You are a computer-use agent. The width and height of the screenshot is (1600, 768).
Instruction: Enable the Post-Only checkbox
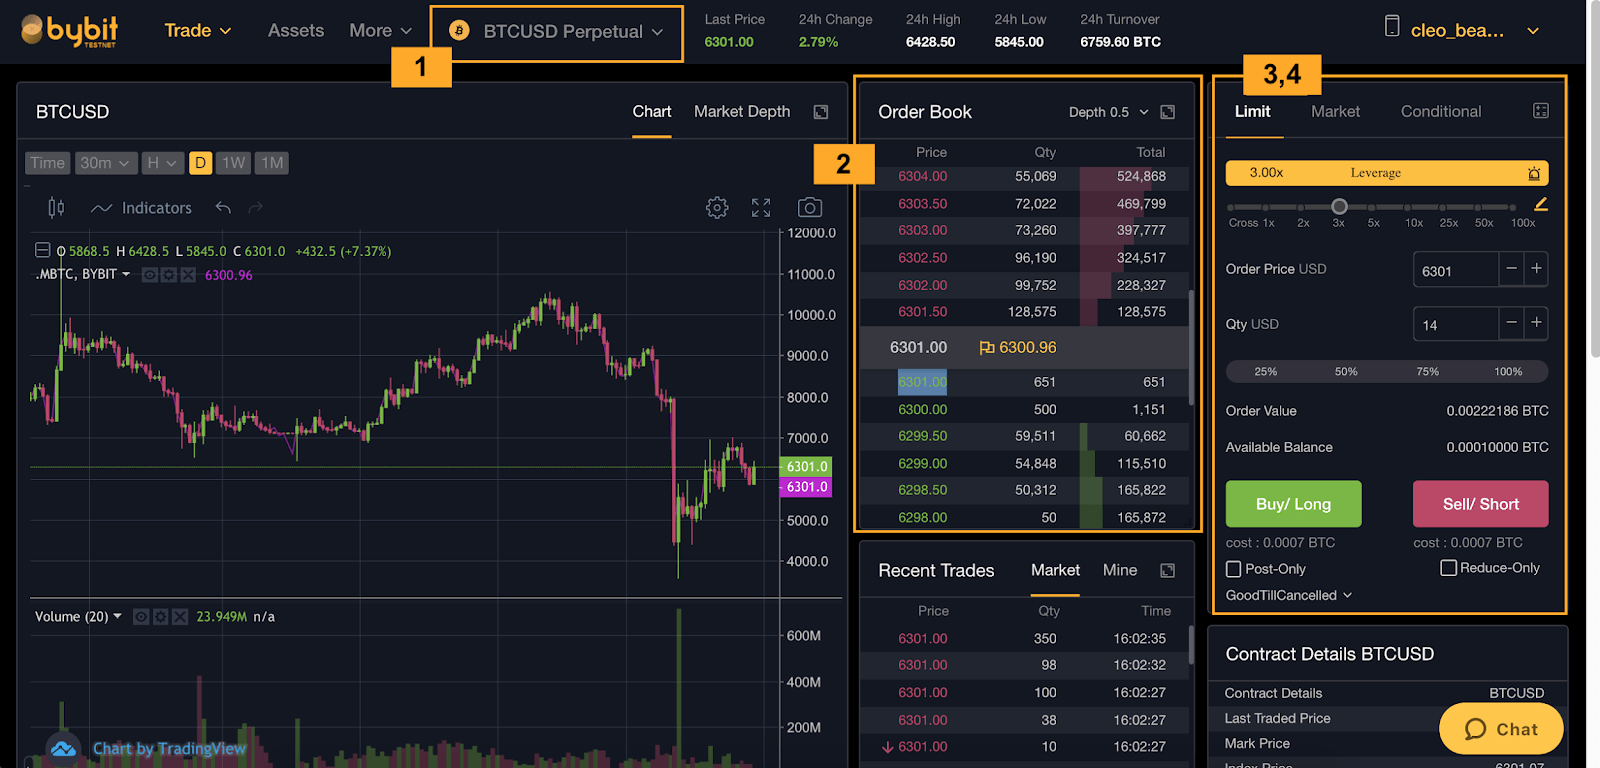(1233, 569)
